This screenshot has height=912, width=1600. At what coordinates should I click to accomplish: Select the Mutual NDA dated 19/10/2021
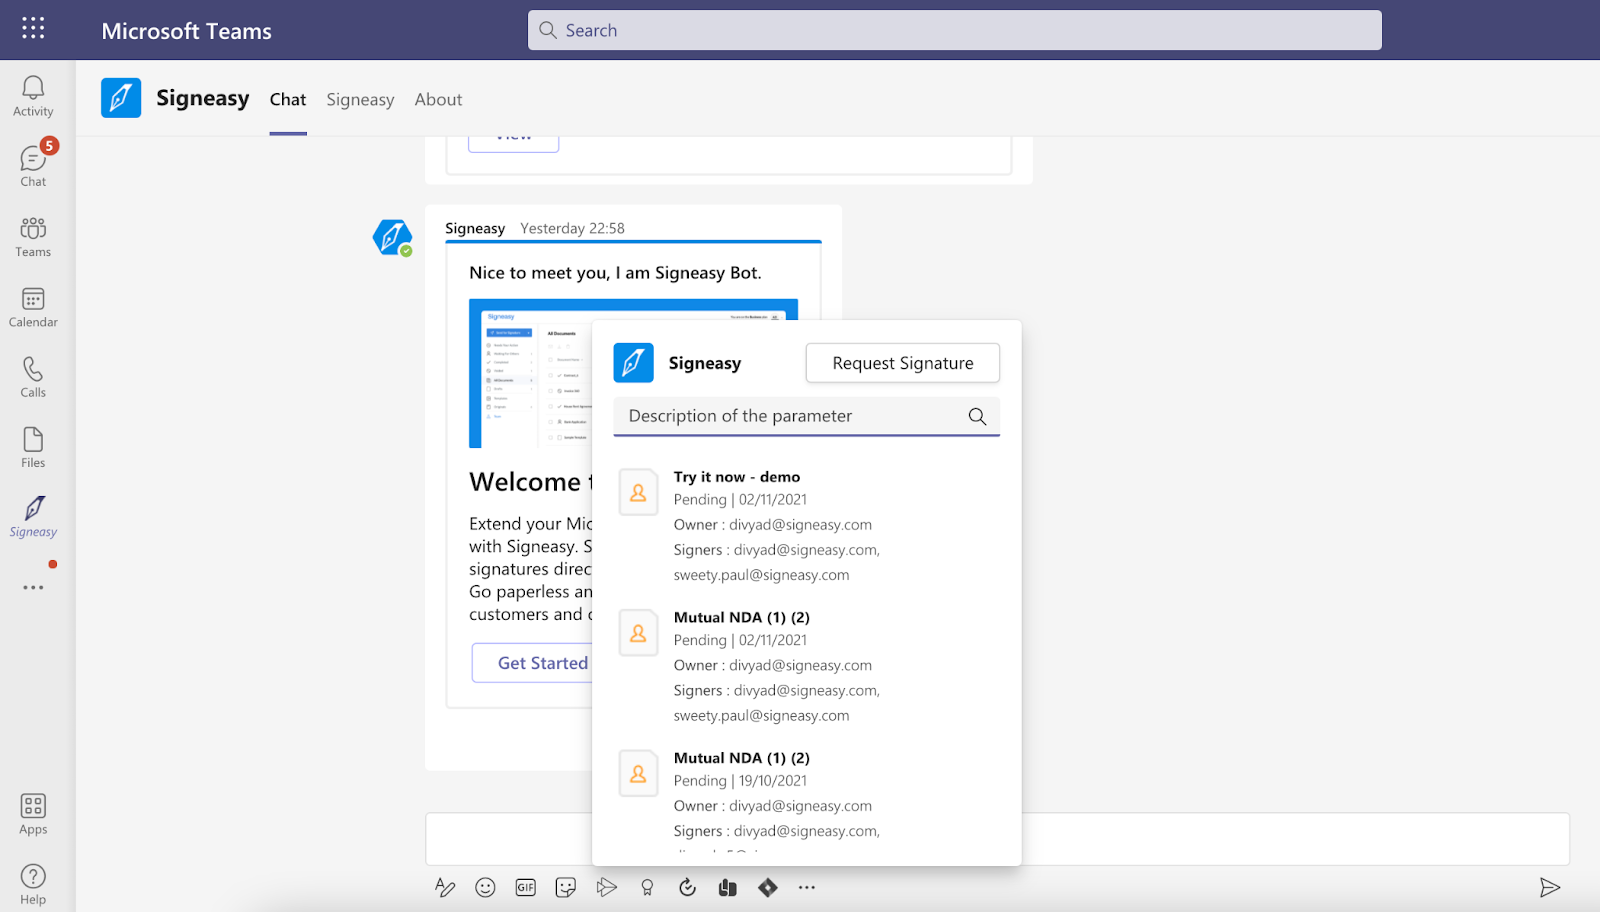pos(806,803)
